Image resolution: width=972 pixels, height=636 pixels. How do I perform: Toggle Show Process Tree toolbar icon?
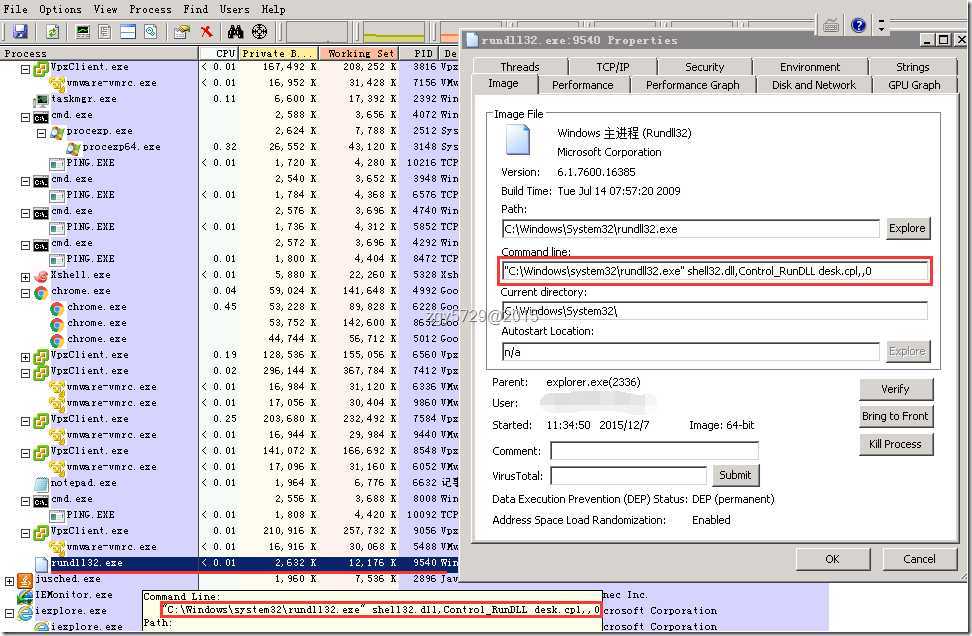tap(105, 31)
